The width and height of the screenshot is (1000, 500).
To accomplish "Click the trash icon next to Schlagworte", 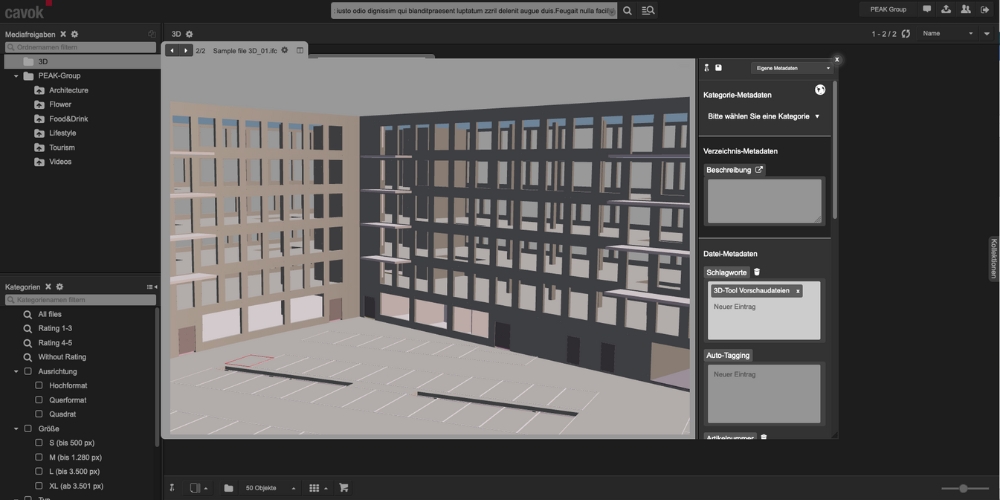I will (x=757, y=272).
